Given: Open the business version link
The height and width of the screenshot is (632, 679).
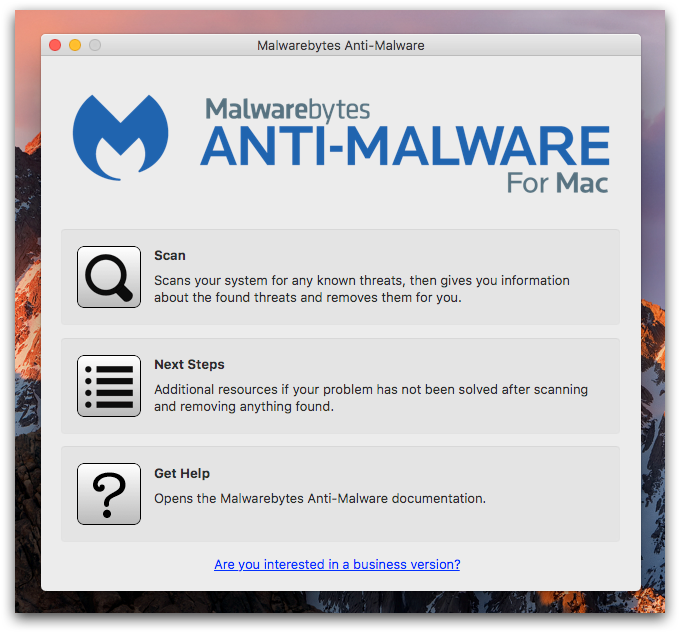Looking at the screenshot, I should 337,564.
